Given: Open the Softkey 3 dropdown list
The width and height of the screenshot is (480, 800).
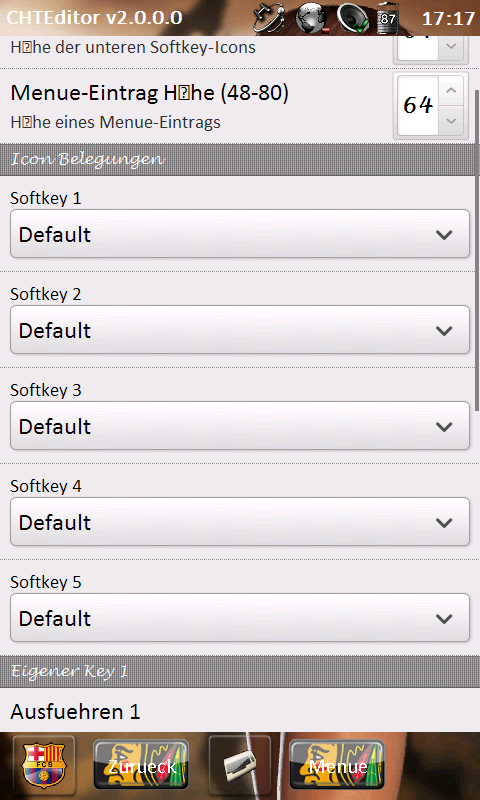Looking at the screenshot, I should pos(240,426).
